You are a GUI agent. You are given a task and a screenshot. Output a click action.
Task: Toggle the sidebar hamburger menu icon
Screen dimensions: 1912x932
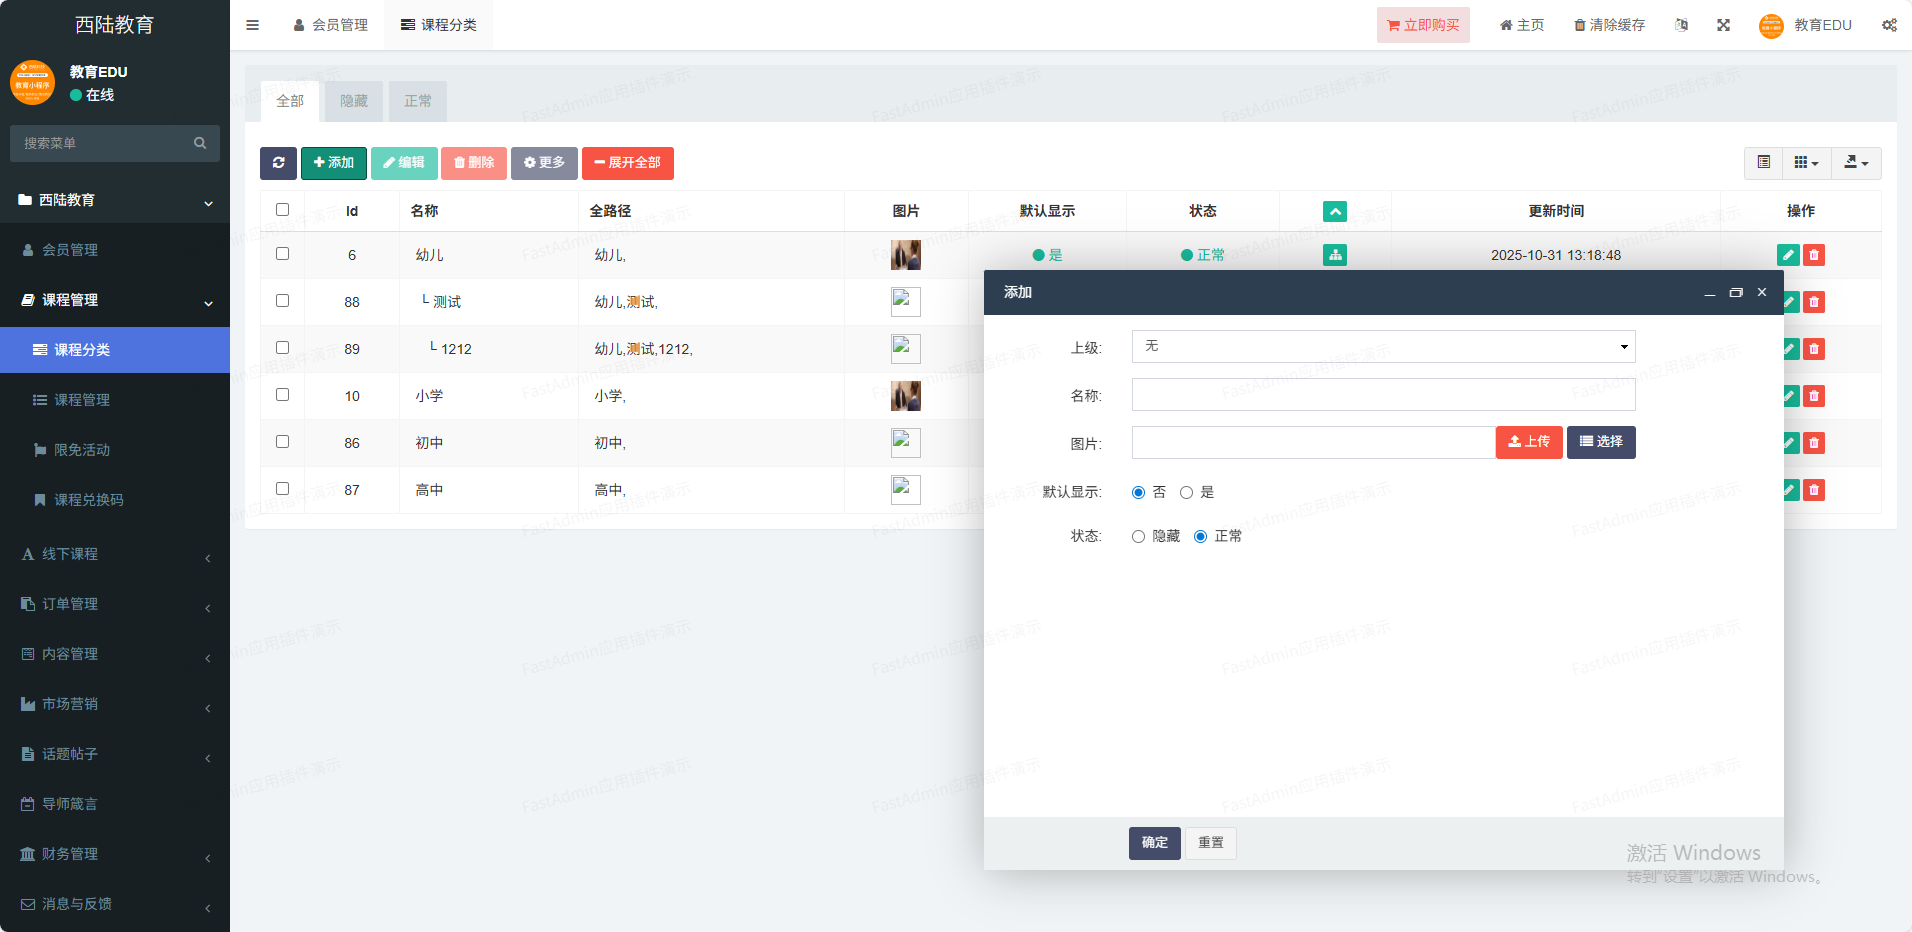(253, 25)
